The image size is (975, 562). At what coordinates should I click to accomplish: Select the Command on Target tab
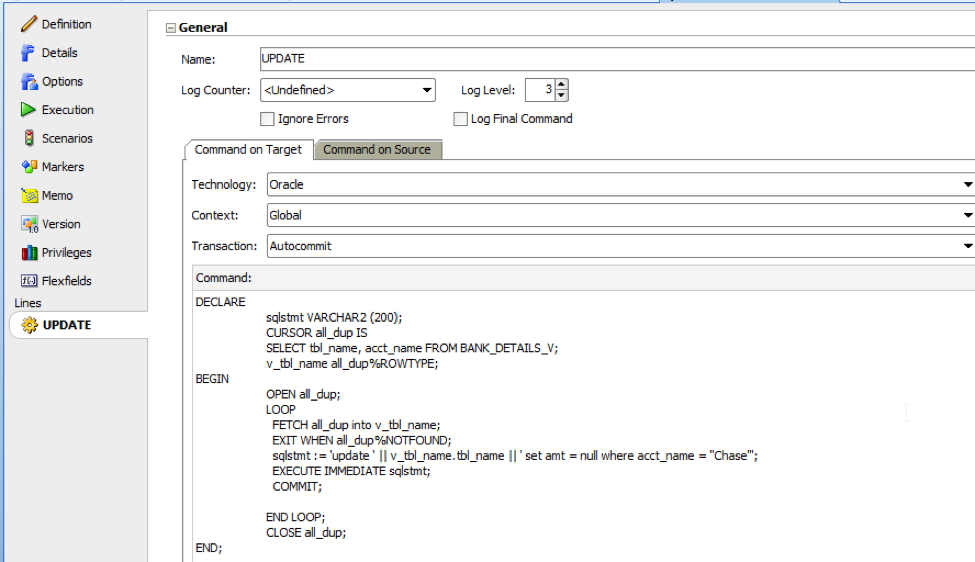(x=248, y=150)
